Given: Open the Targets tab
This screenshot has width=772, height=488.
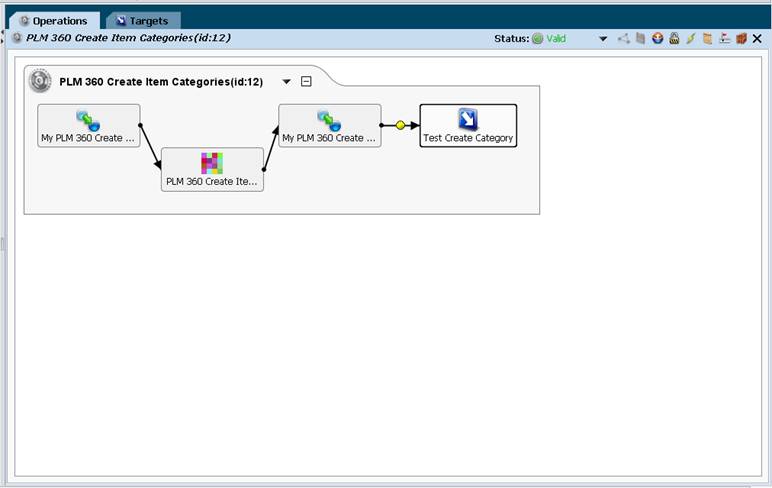Looking at the screenshot, I should pos(143,21).
